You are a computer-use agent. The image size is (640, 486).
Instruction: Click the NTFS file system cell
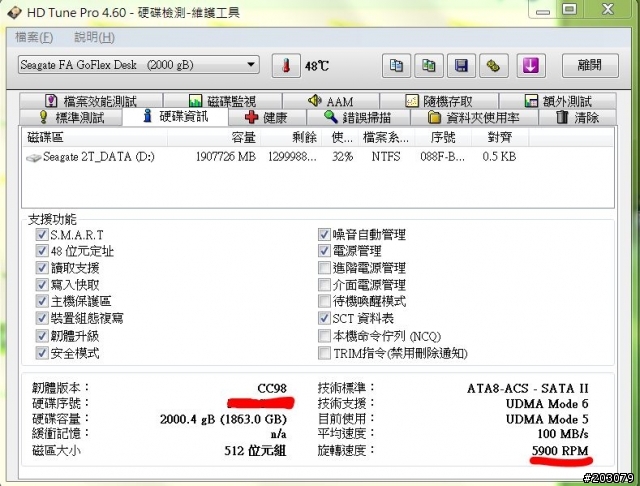[x=386, y=157]
